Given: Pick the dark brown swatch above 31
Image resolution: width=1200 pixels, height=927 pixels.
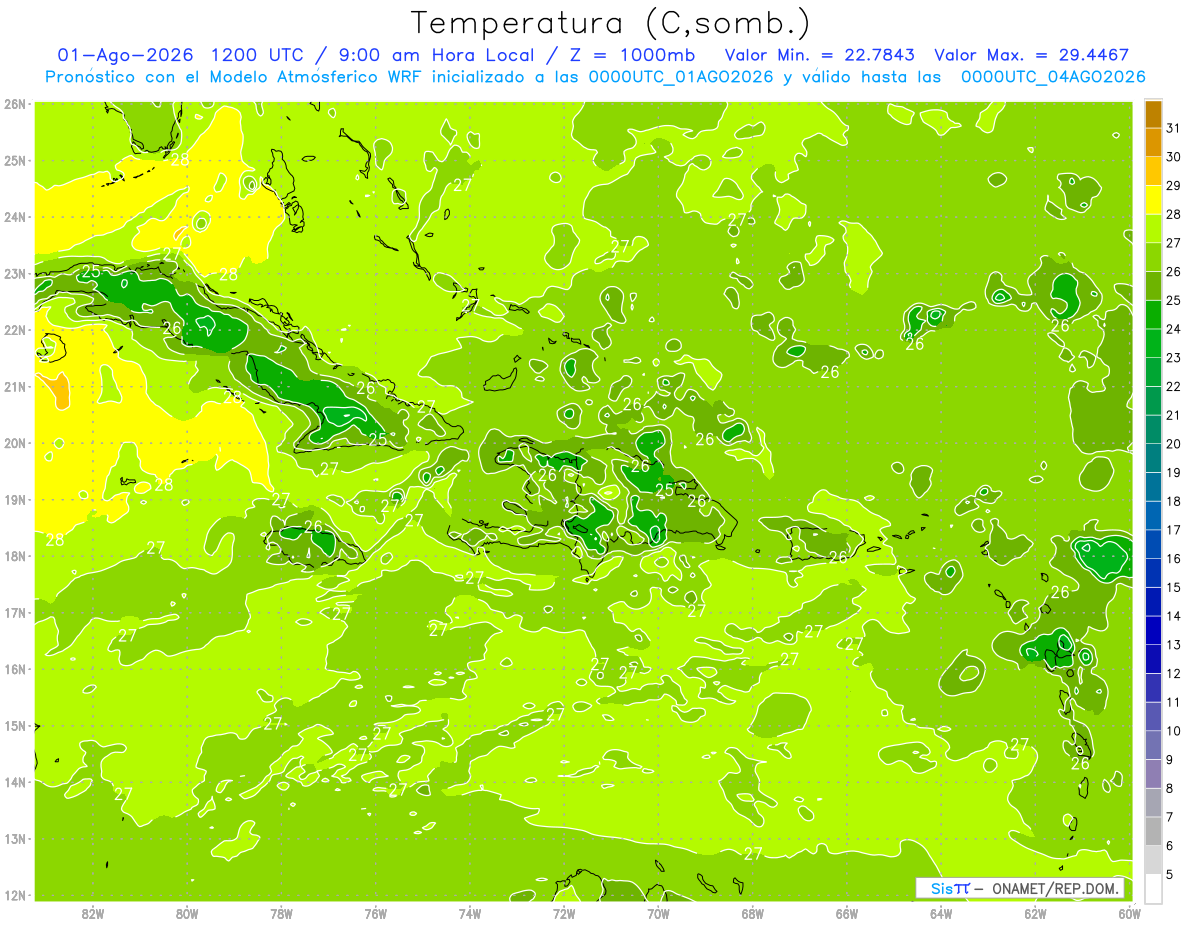Looking at the screenshot, I should [1153, 115].
